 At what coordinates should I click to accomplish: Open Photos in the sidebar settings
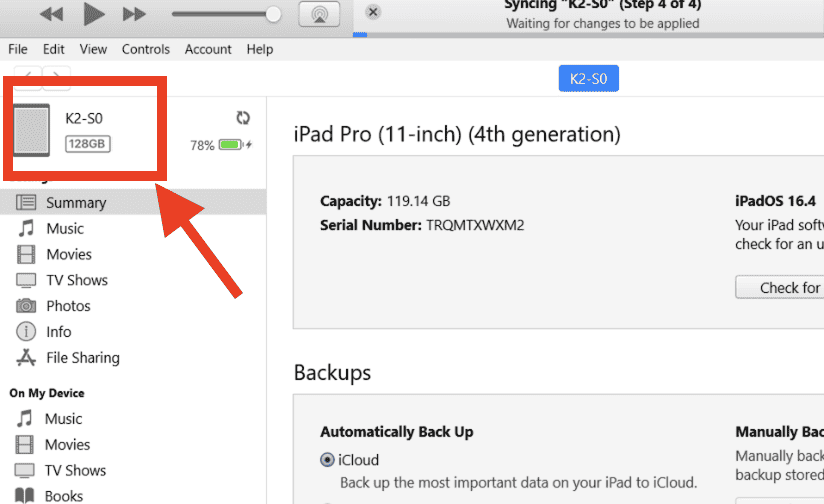(67, 306)
